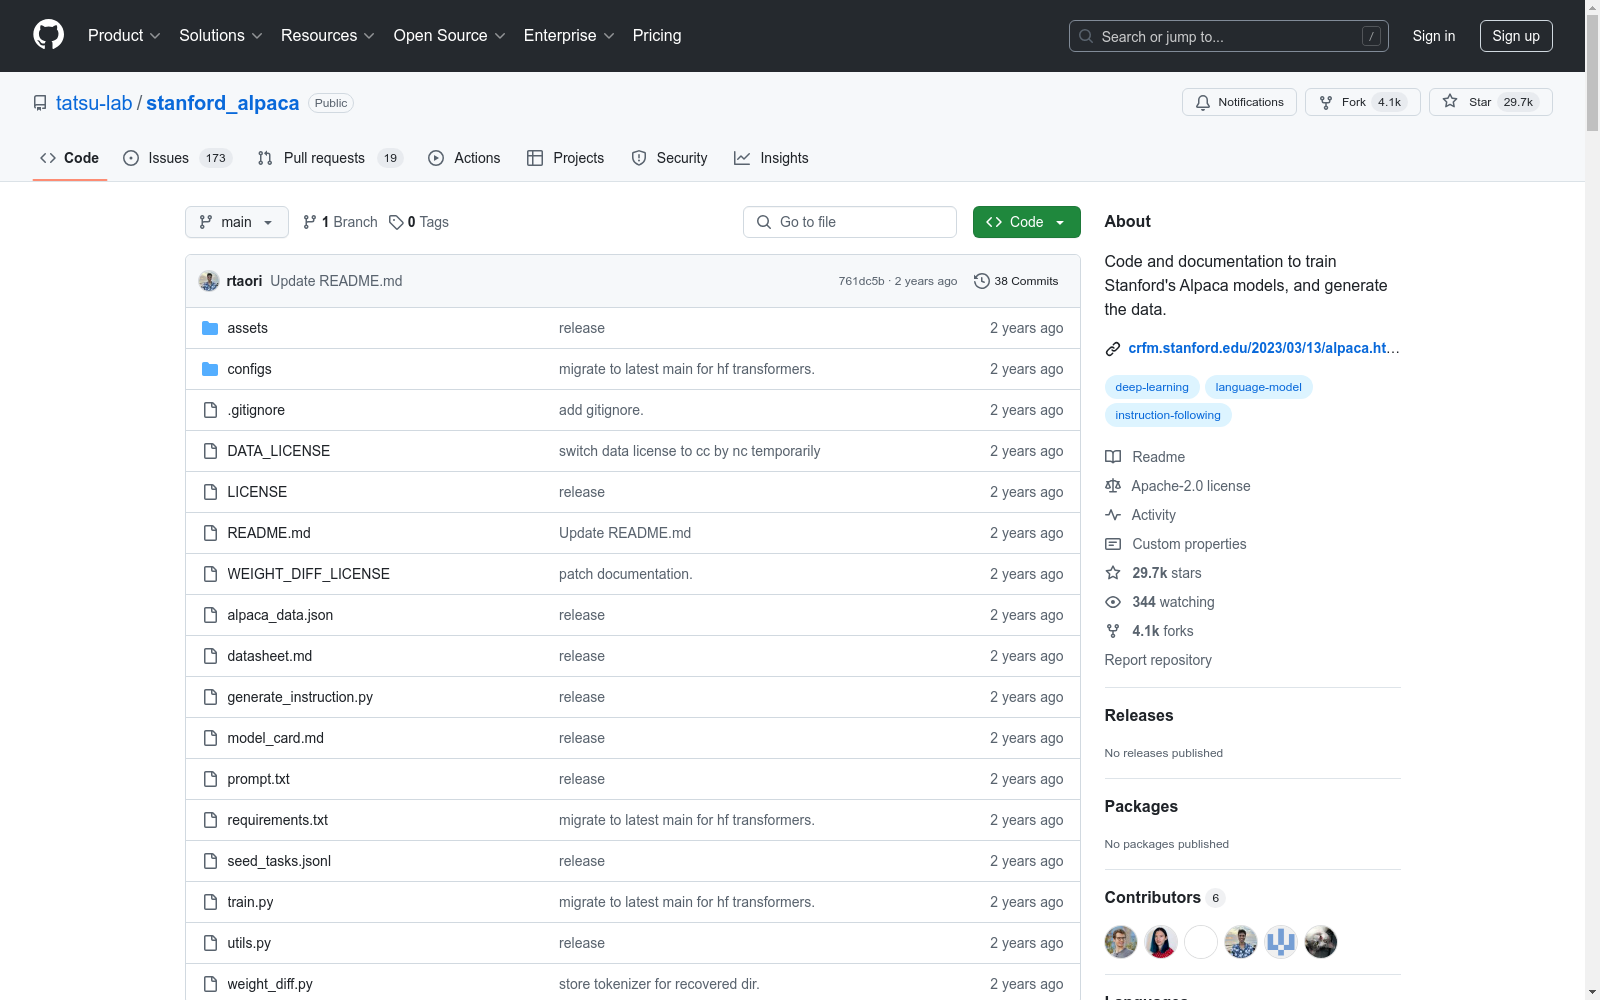Open the main branch selector dropdown
The width and height of the screenshot is (1600, 1000).
point(237,222)
